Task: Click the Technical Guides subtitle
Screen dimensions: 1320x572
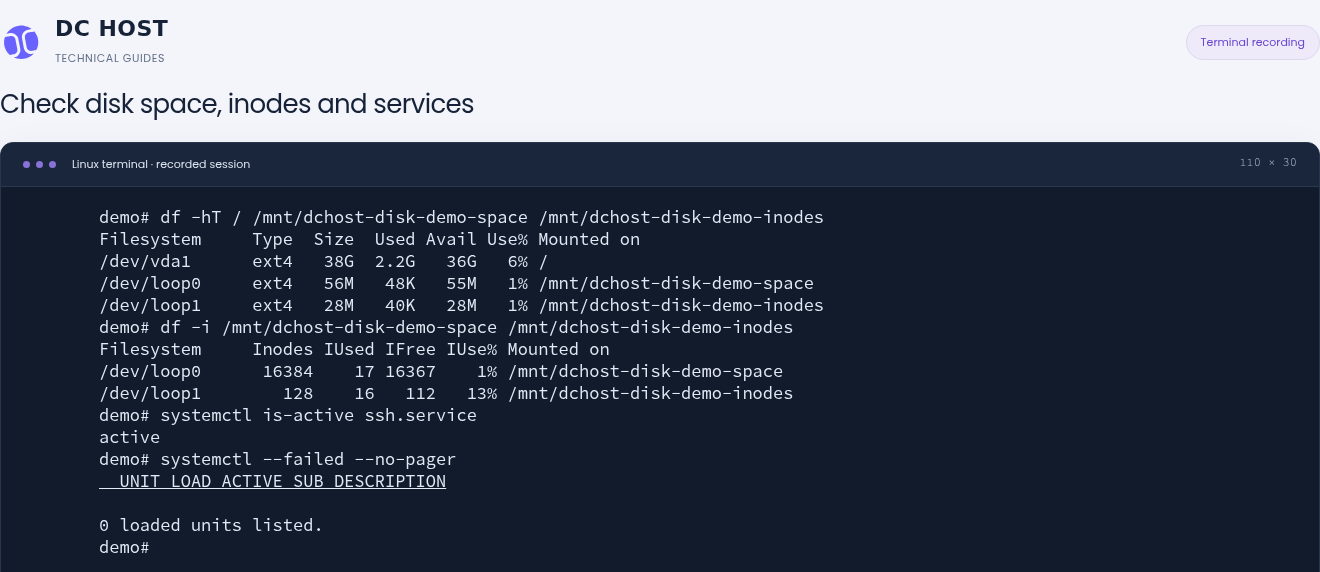Action: (x=110, y=58)
